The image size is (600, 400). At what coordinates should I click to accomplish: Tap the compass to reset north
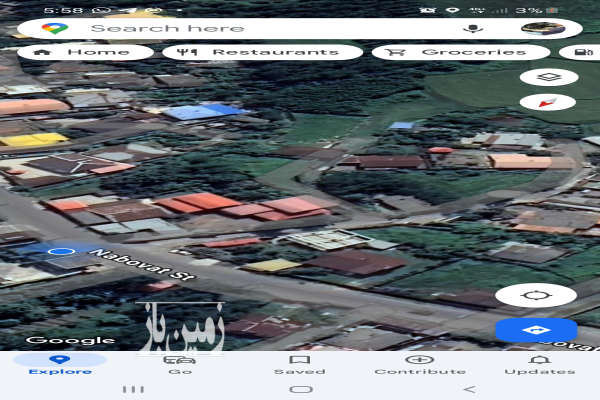point(548,102)
